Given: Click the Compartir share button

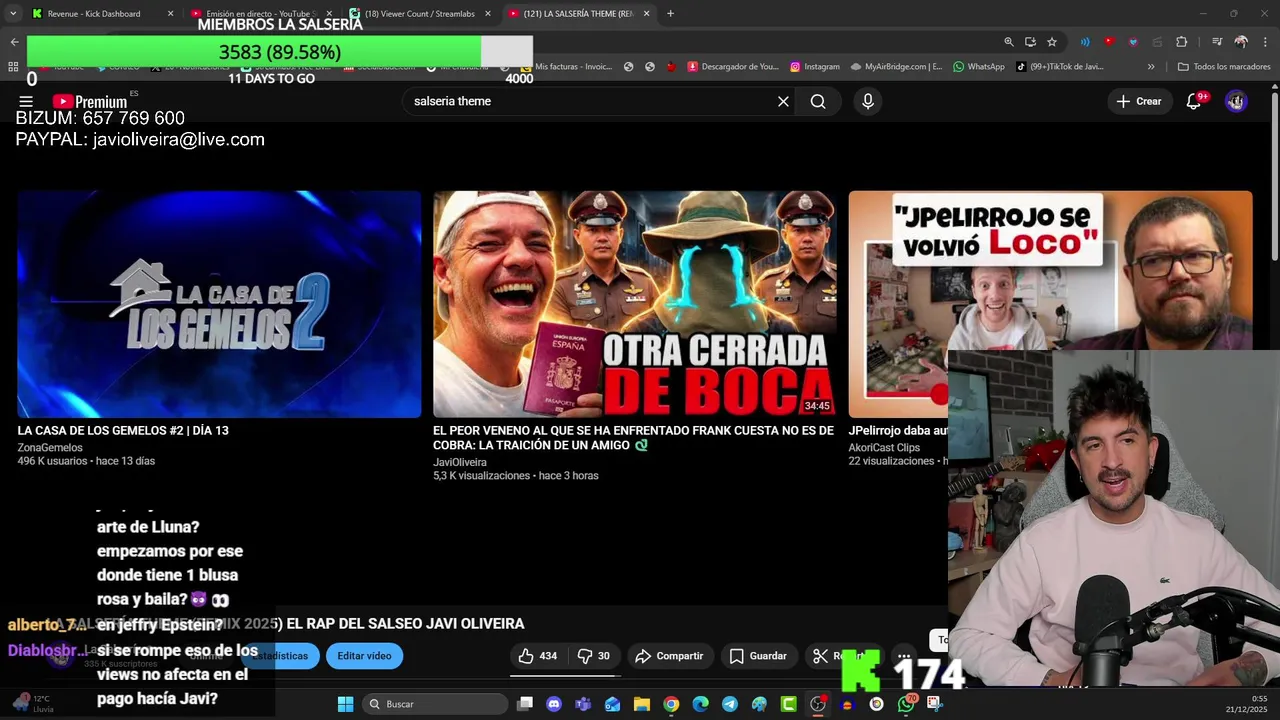Looking at the screenshot, I should (669, 656).
